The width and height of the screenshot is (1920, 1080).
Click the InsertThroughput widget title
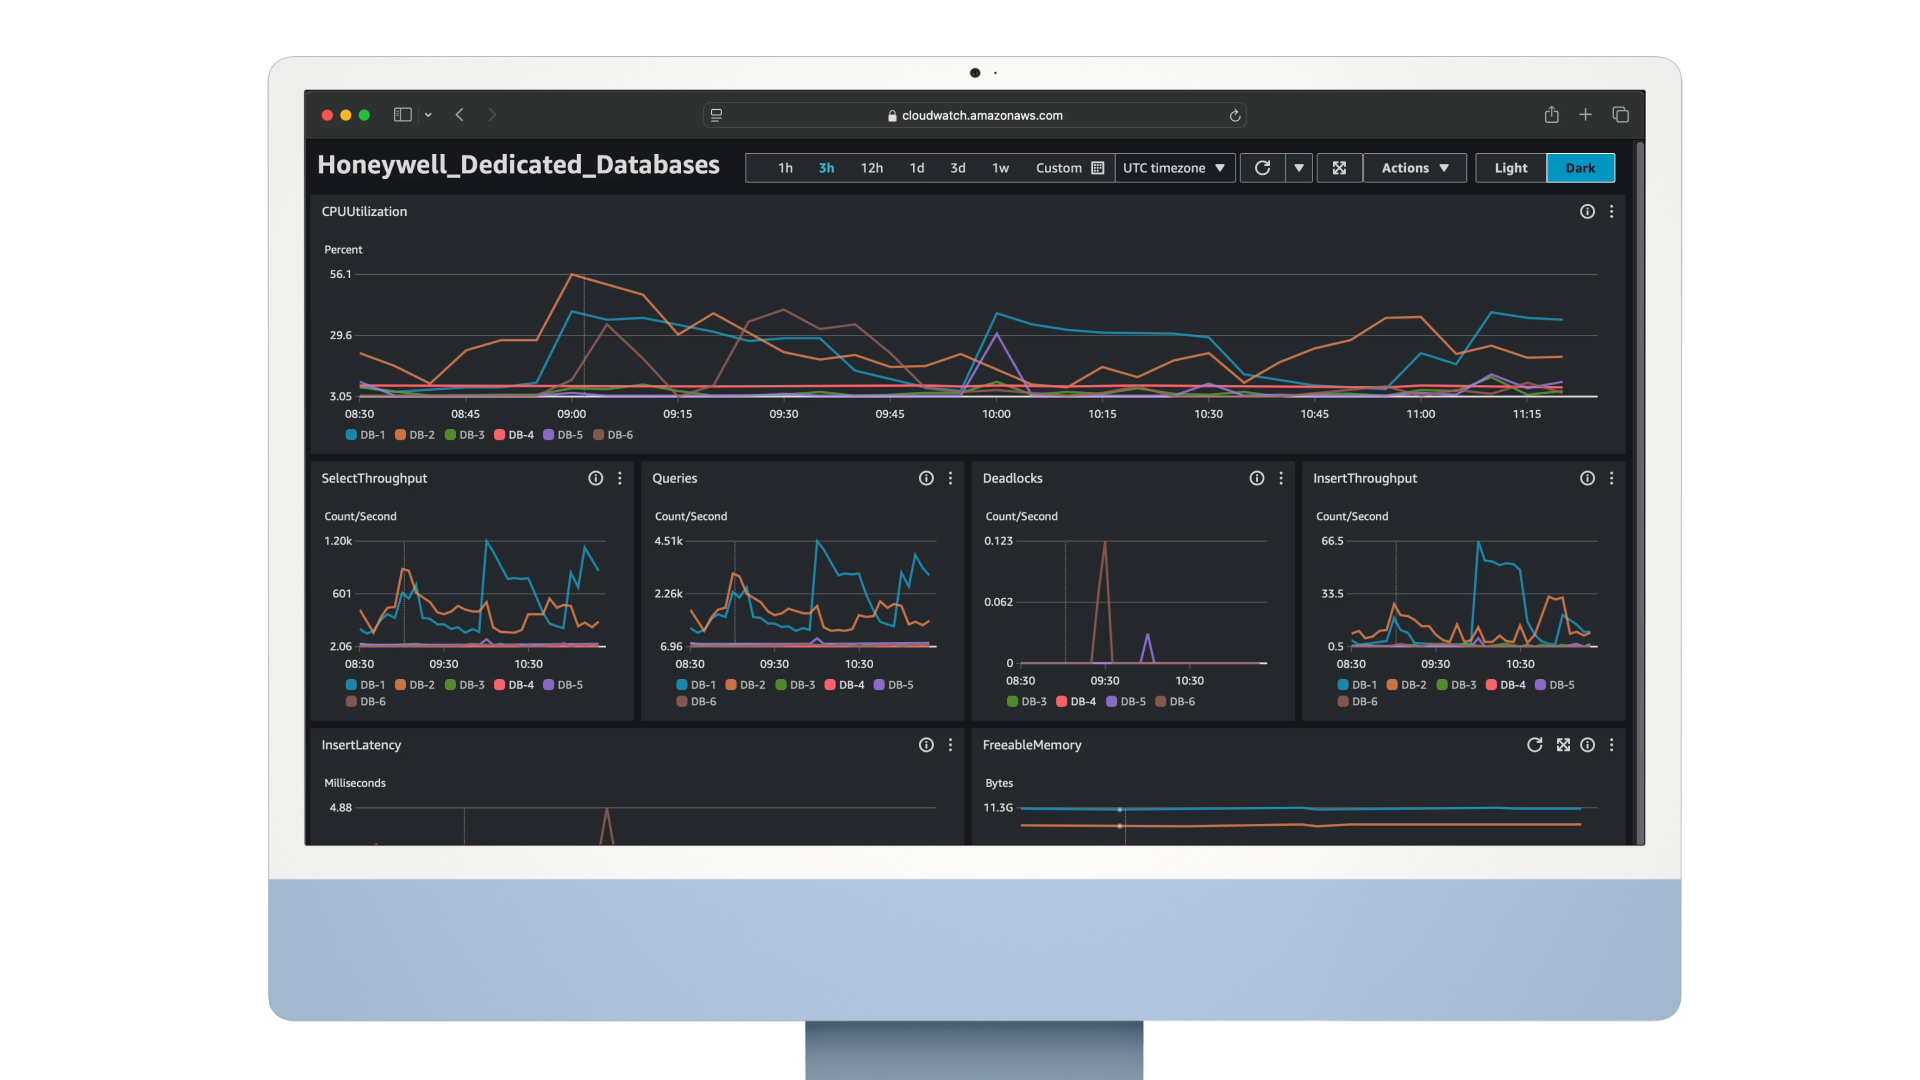[x=1365, y=479]
